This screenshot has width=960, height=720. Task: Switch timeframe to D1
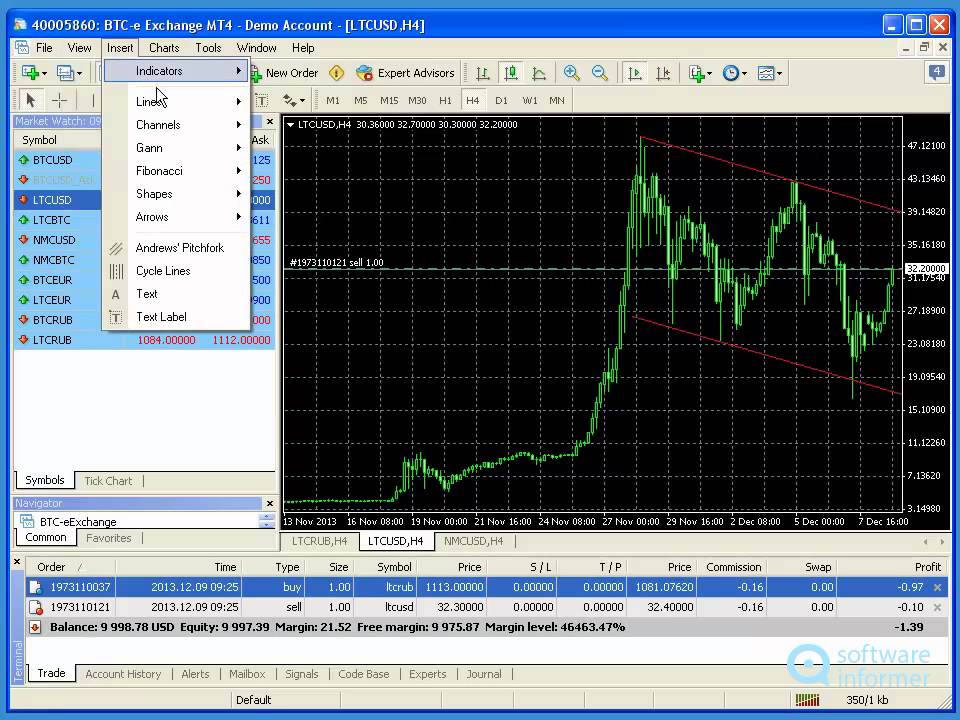click(501, 100)
